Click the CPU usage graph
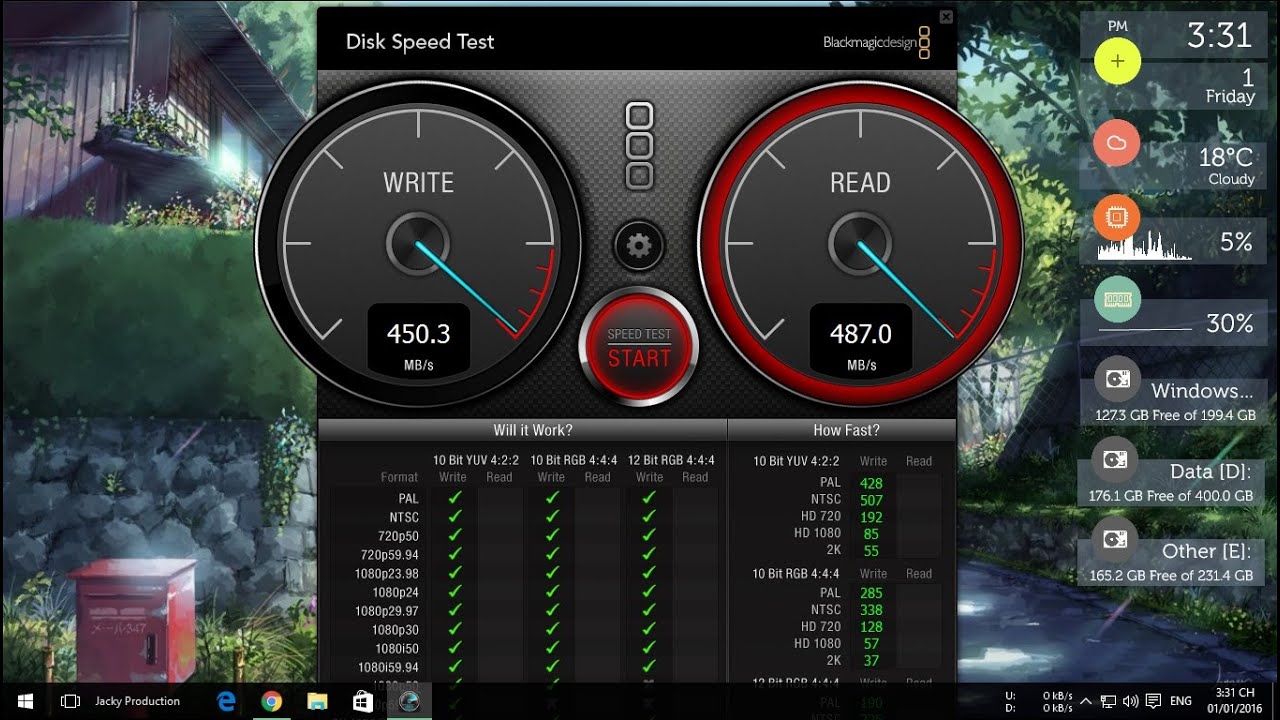Viewport: 1280px width, 720px height. (x=1145, y=246)
